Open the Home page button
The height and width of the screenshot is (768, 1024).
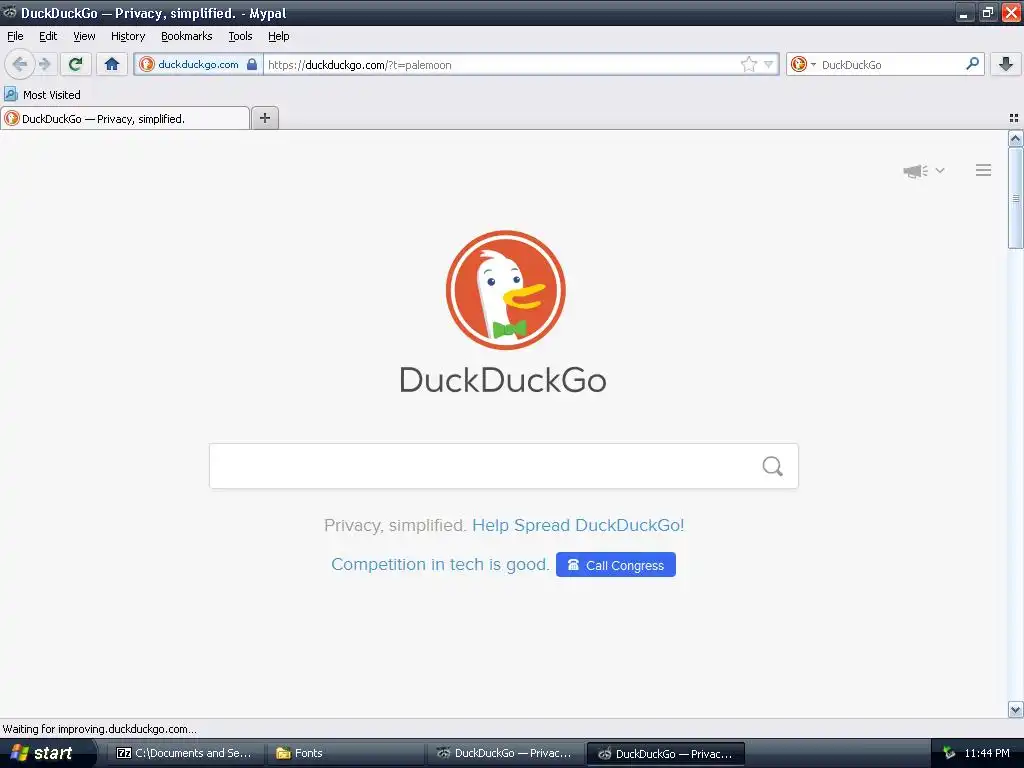point(112,64)
